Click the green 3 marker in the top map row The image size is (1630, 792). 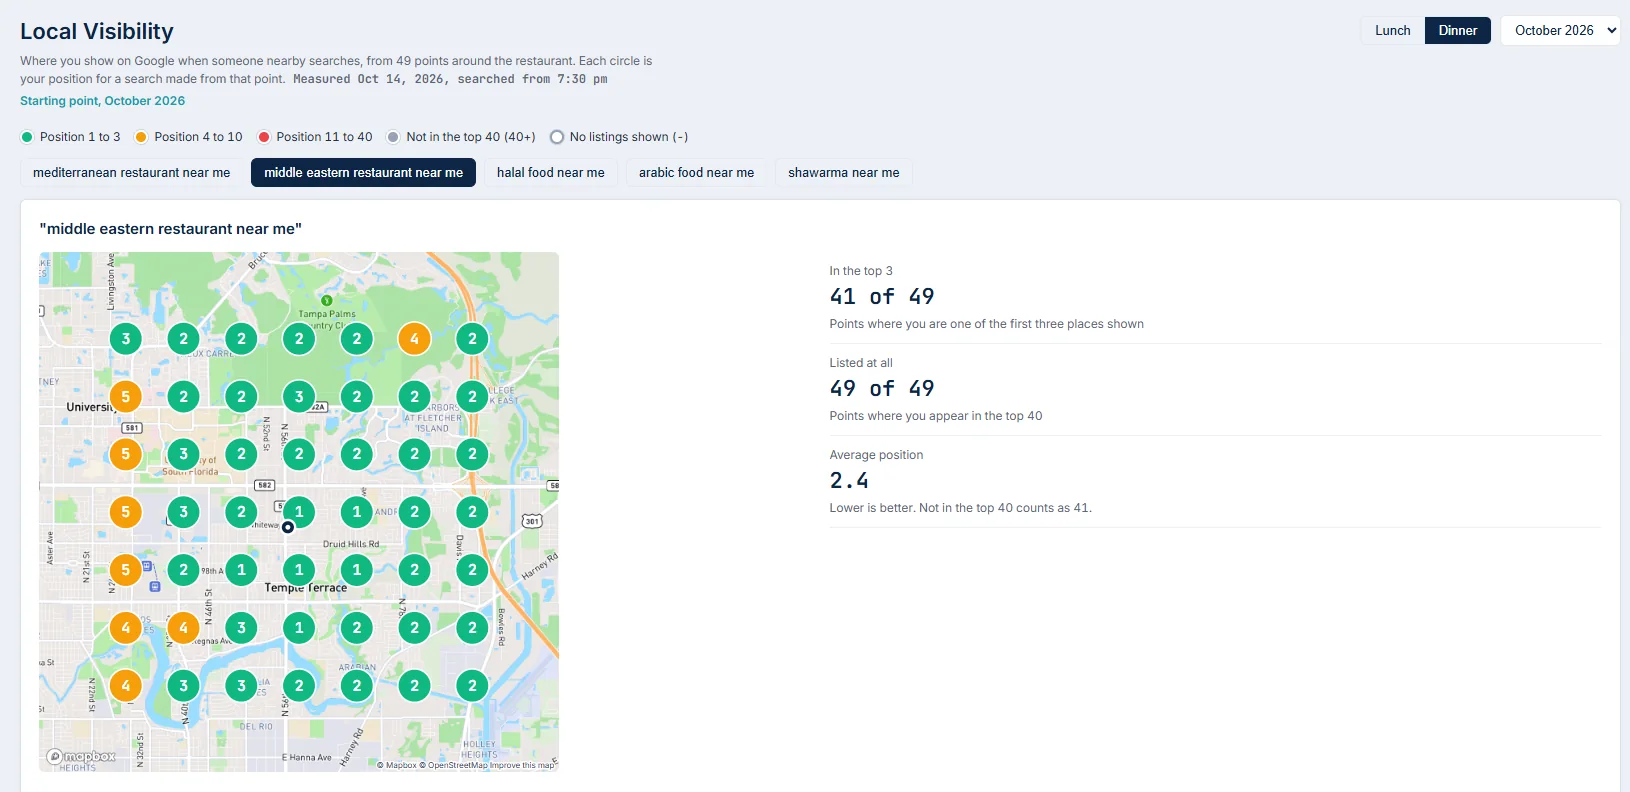coord(125,339)
